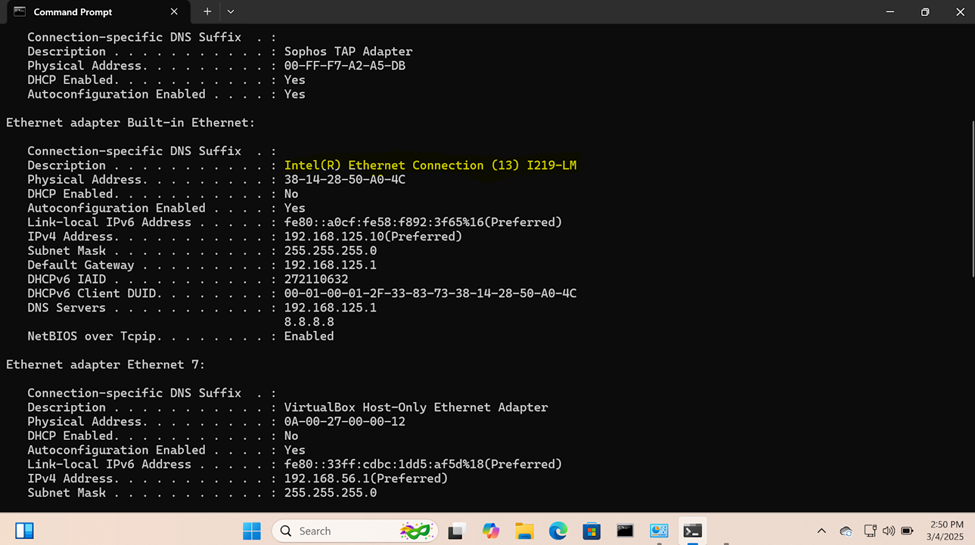The width and height of the screenshot is (975, 545).
Task: Click the Command Prompt tab icon
Action: [20, 12]
